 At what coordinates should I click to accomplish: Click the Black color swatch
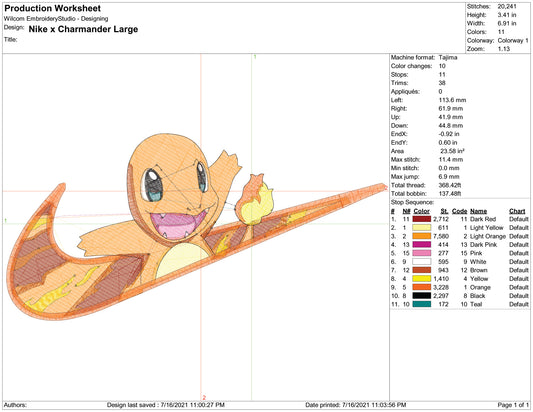[x=422, y=295]
